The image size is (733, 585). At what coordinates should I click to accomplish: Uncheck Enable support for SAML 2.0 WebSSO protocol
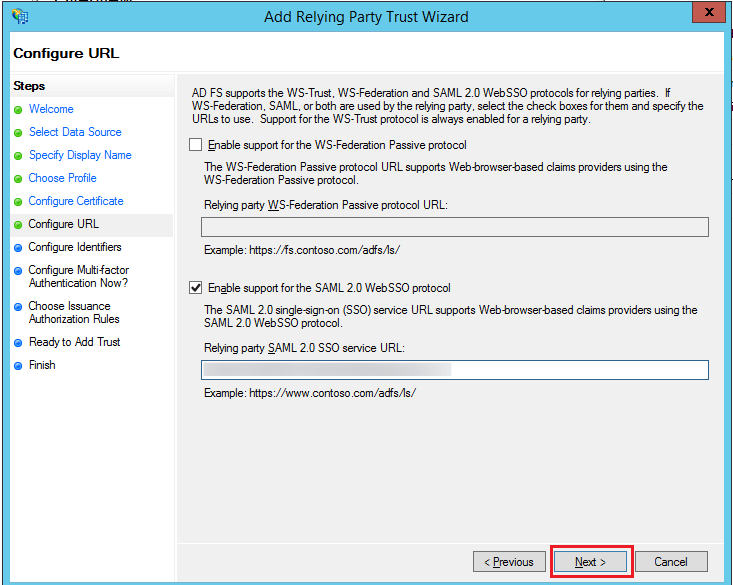pyautogui.click(x=195, y=288)
